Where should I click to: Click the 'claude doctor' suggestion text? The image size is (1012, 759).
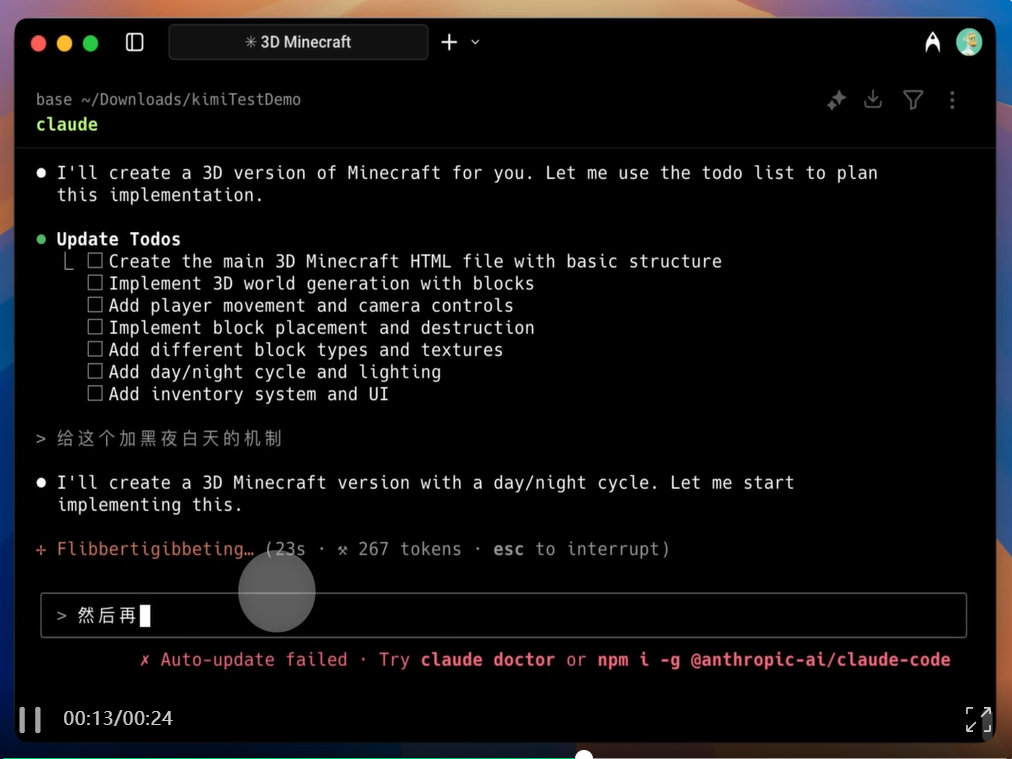[488, 660]
